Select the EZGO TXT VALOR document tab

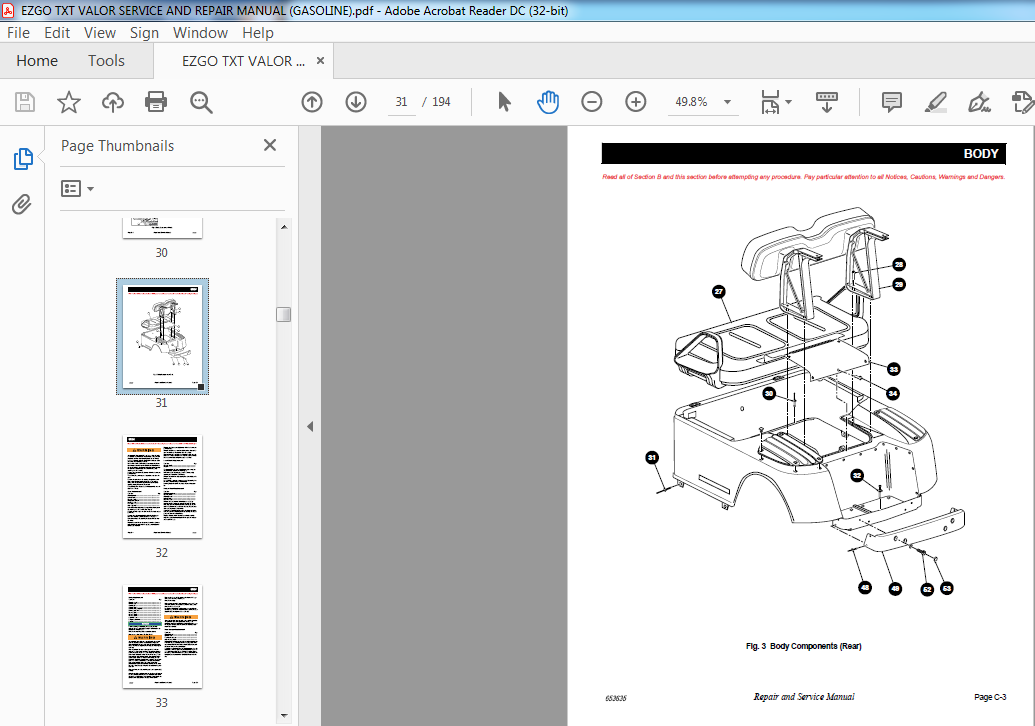[243, 61]
